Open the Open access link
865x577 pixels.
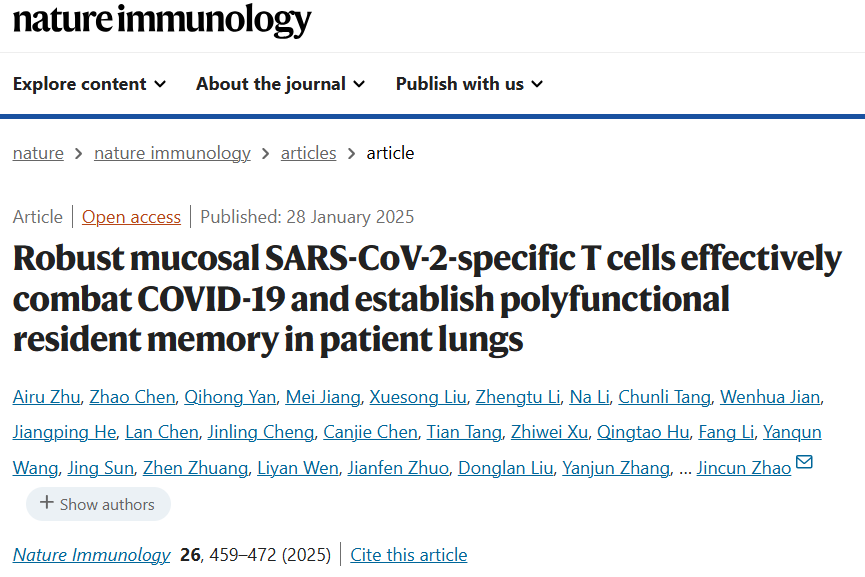pos(131,217)
